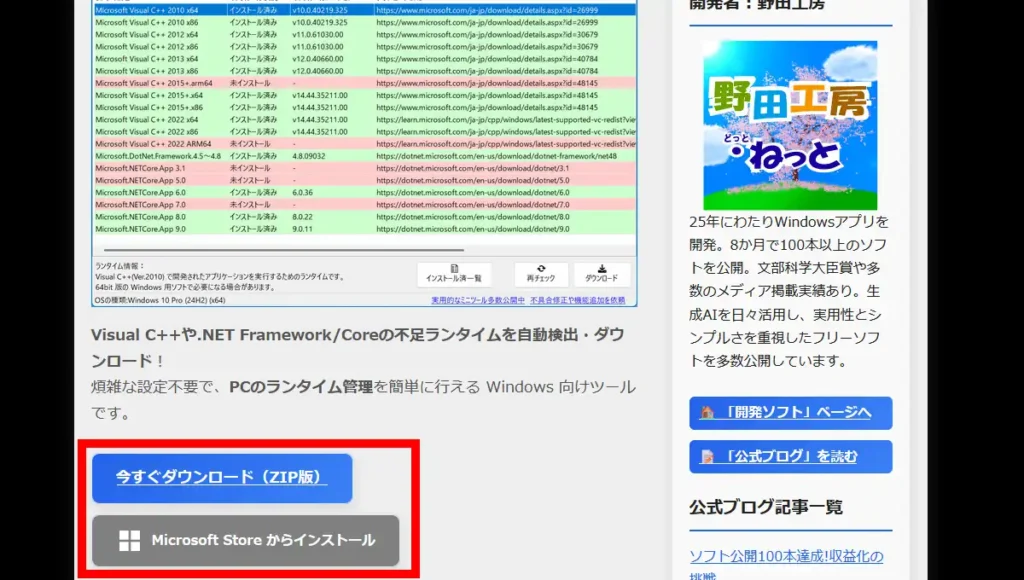The width and height of the screenshot is (1024, 580).
Task: Open the ソフト公開100本達成 blog article link
Action: pos(789,556)
